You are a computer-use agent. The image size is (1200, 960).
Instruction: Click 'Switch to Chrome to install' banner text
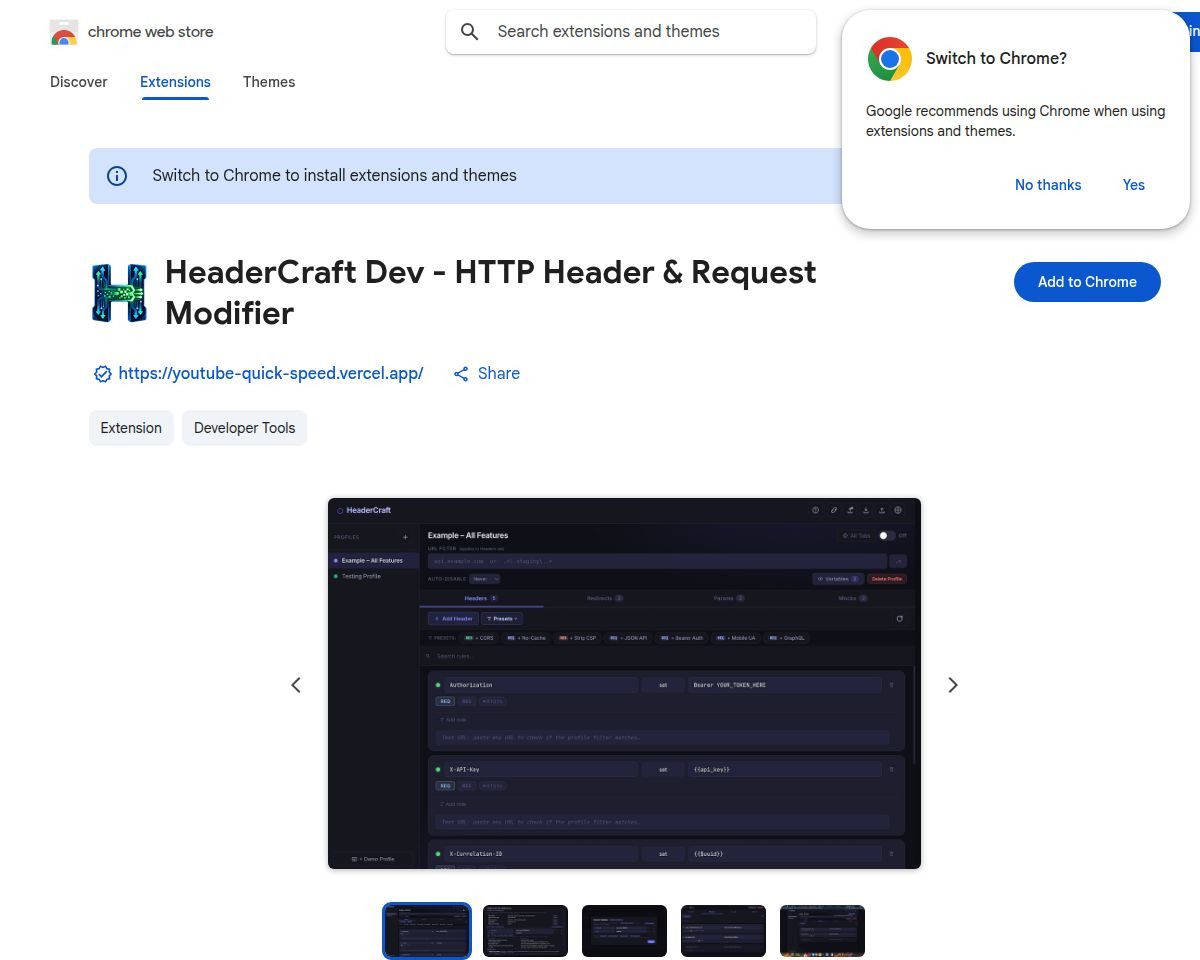click(x=334, y=176)
